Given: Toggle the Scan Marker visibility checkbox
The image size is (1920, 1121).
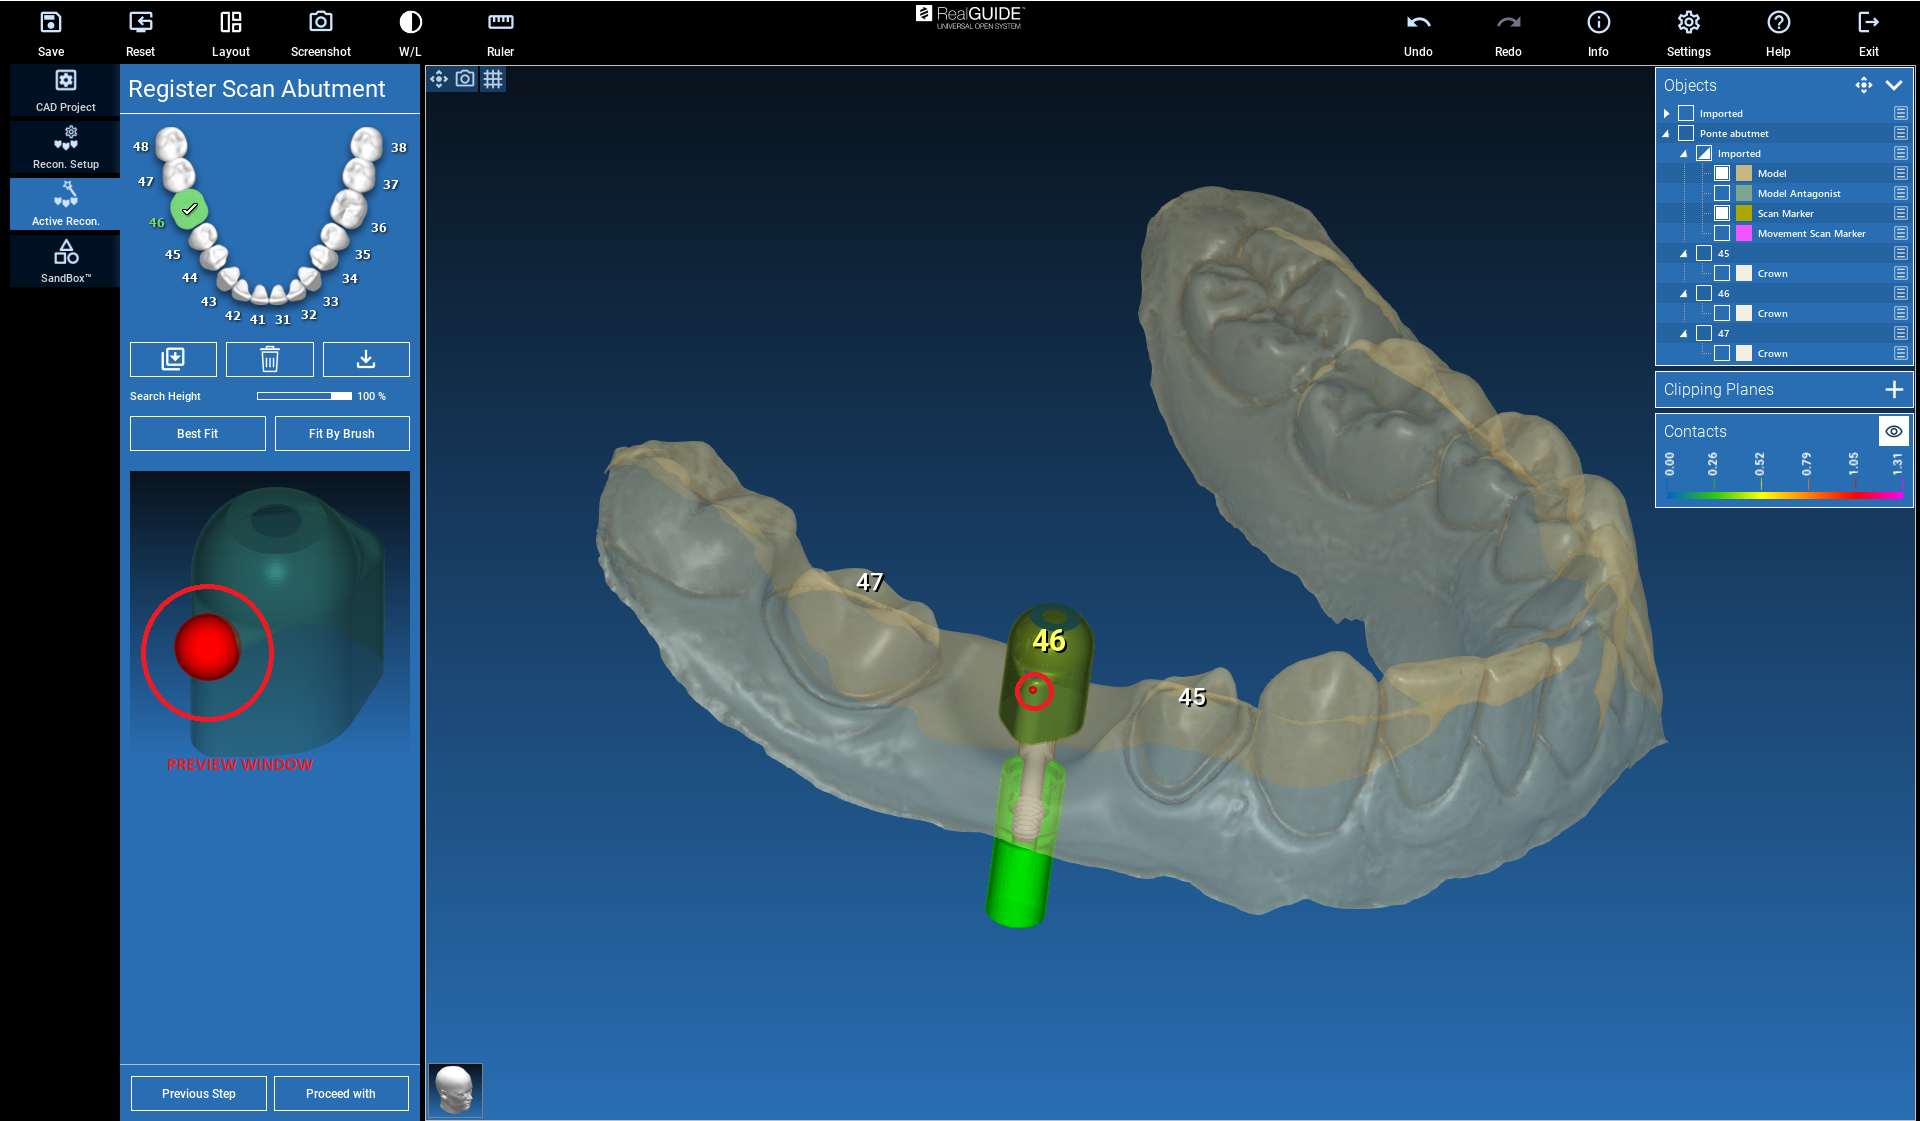Looking at the screenshot, I should click(x=1722, y=213).
